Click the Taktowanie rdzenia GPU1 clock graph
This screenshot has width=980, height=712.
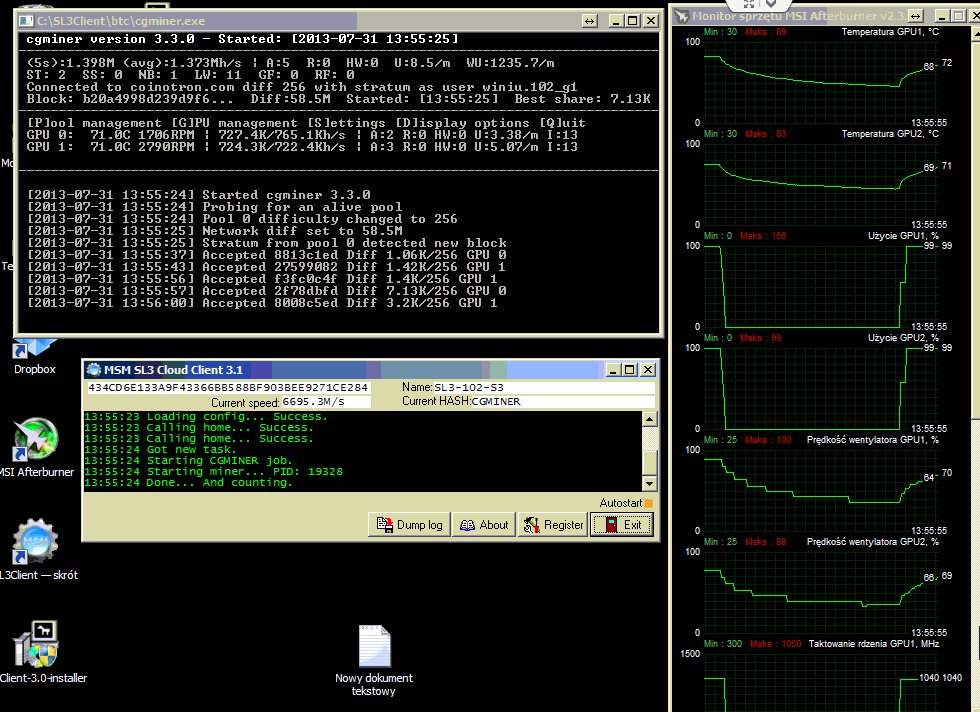tap(822, 683)
